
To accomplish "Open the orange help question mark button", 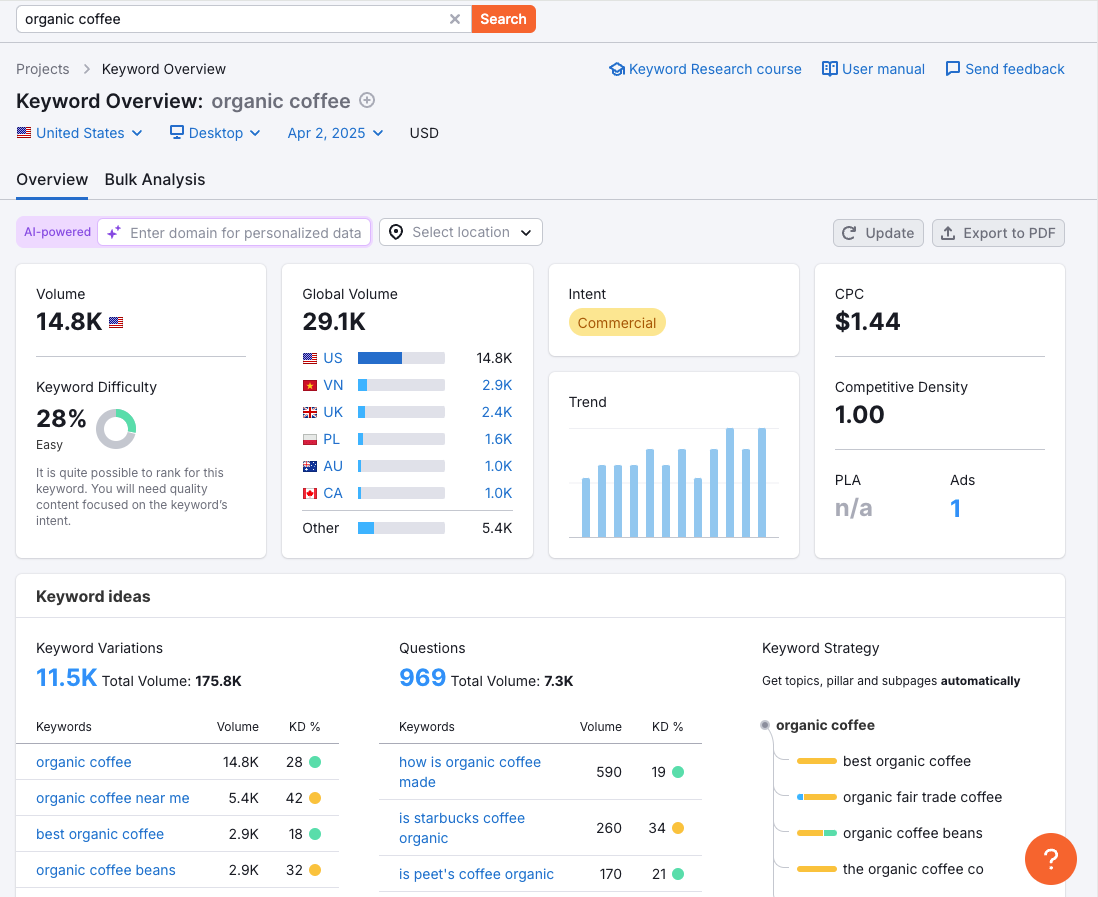I will 1050,858.
